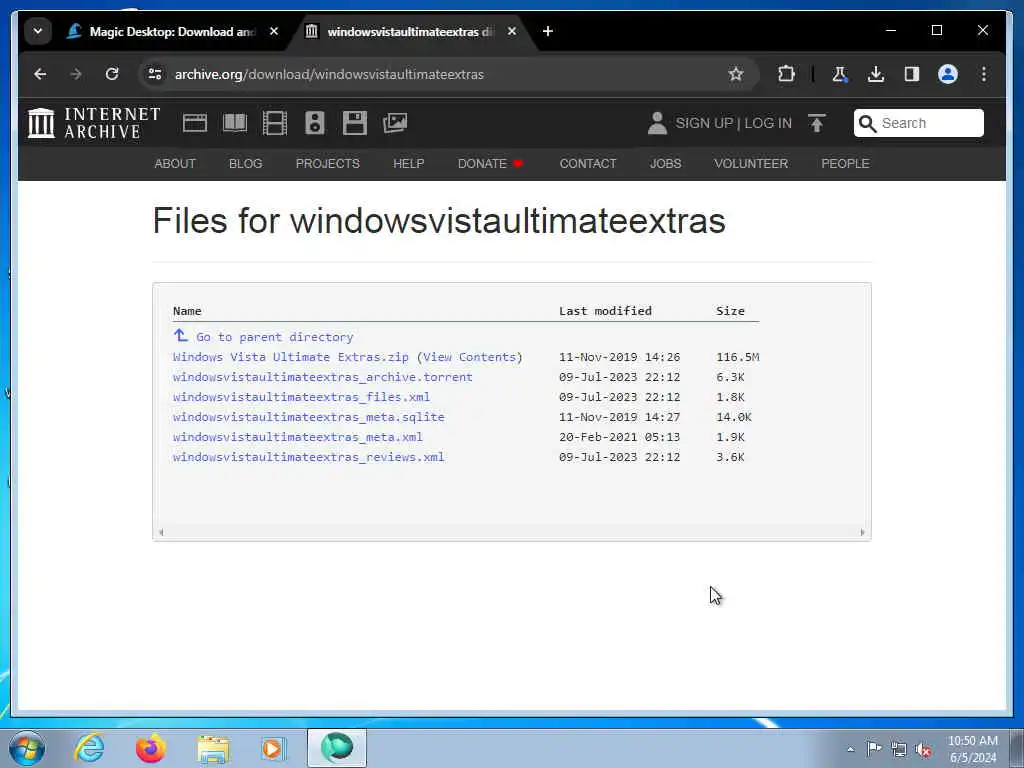Go back to the previous page
The width and height of the screenshot is (1024, 768).
40,74
